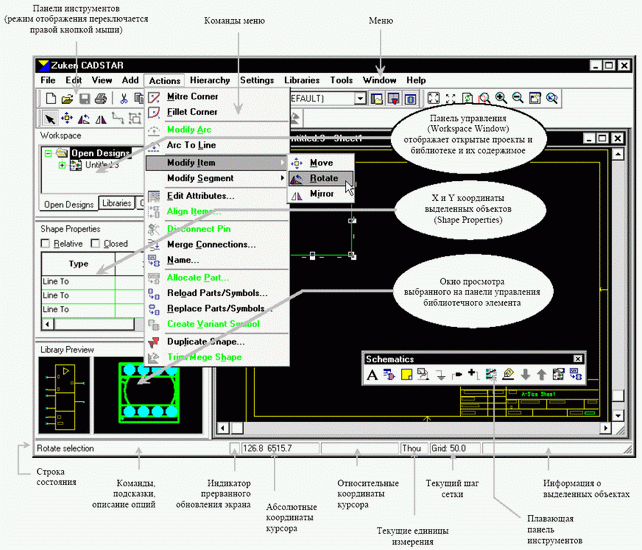Click the Type column header
The image size is (642, 550).
point(78,264)
